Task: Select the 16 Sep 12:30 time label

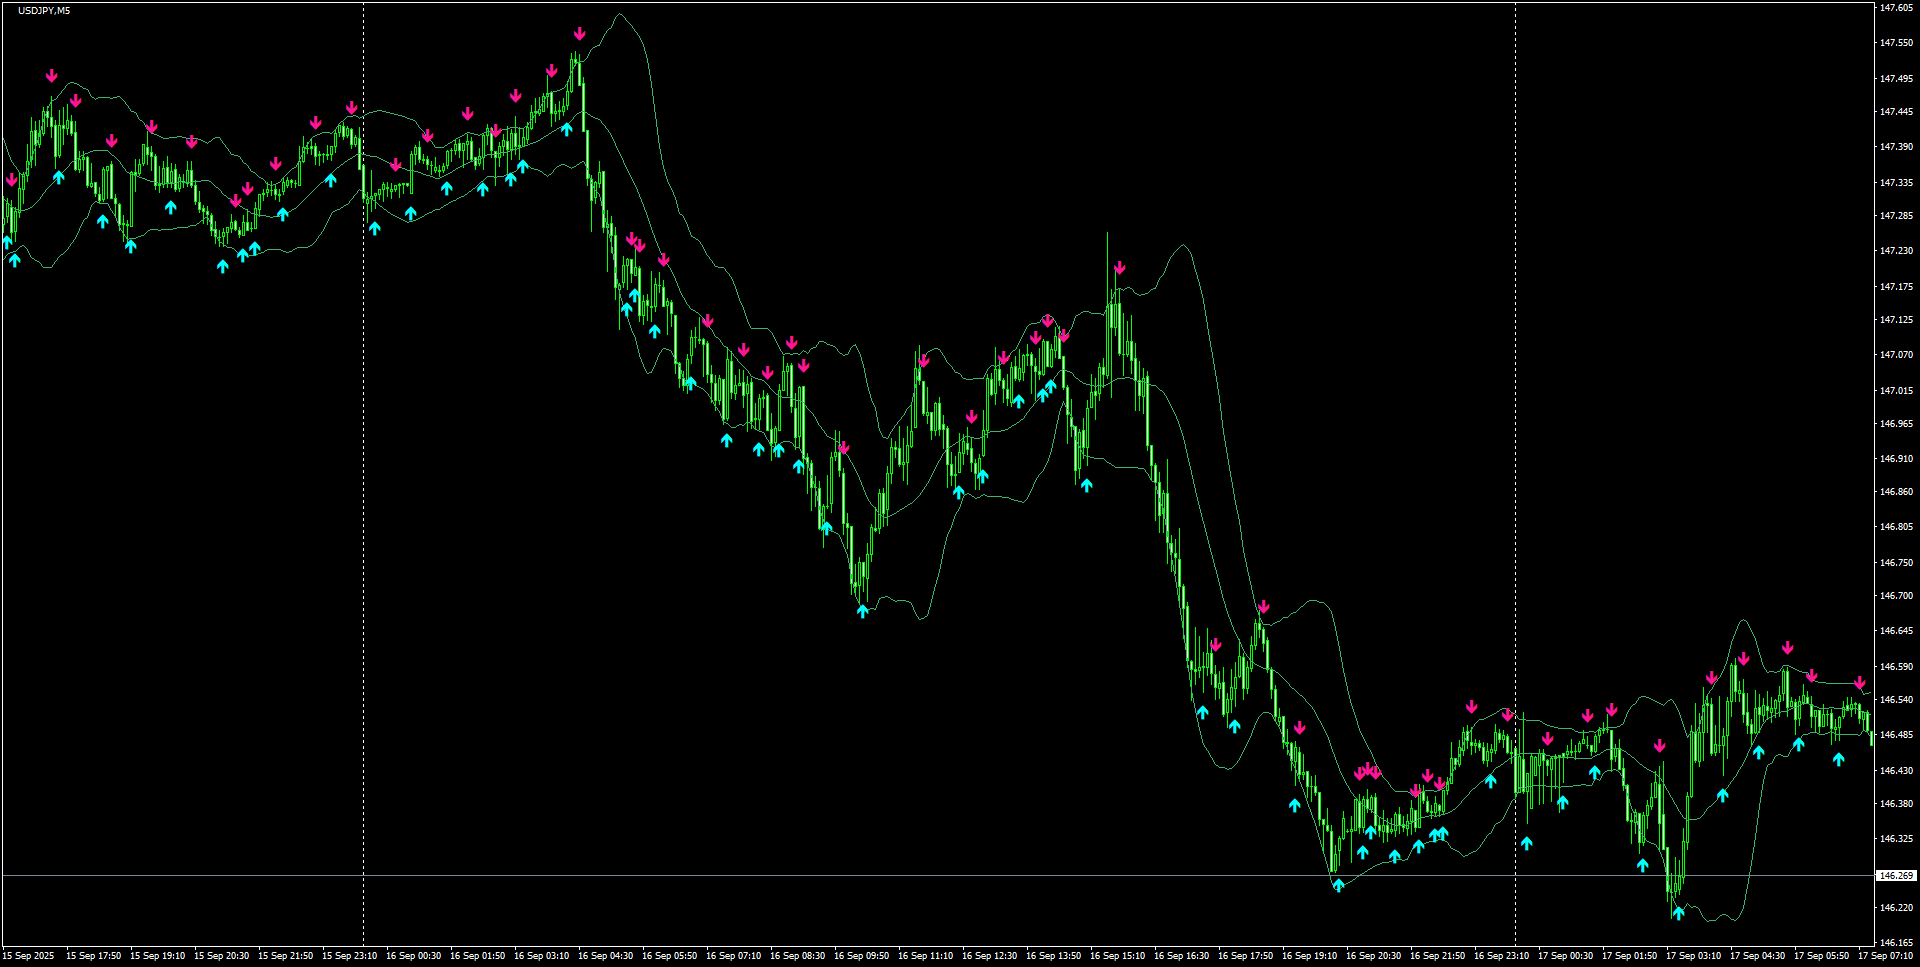Action: [x=989, y=956]
